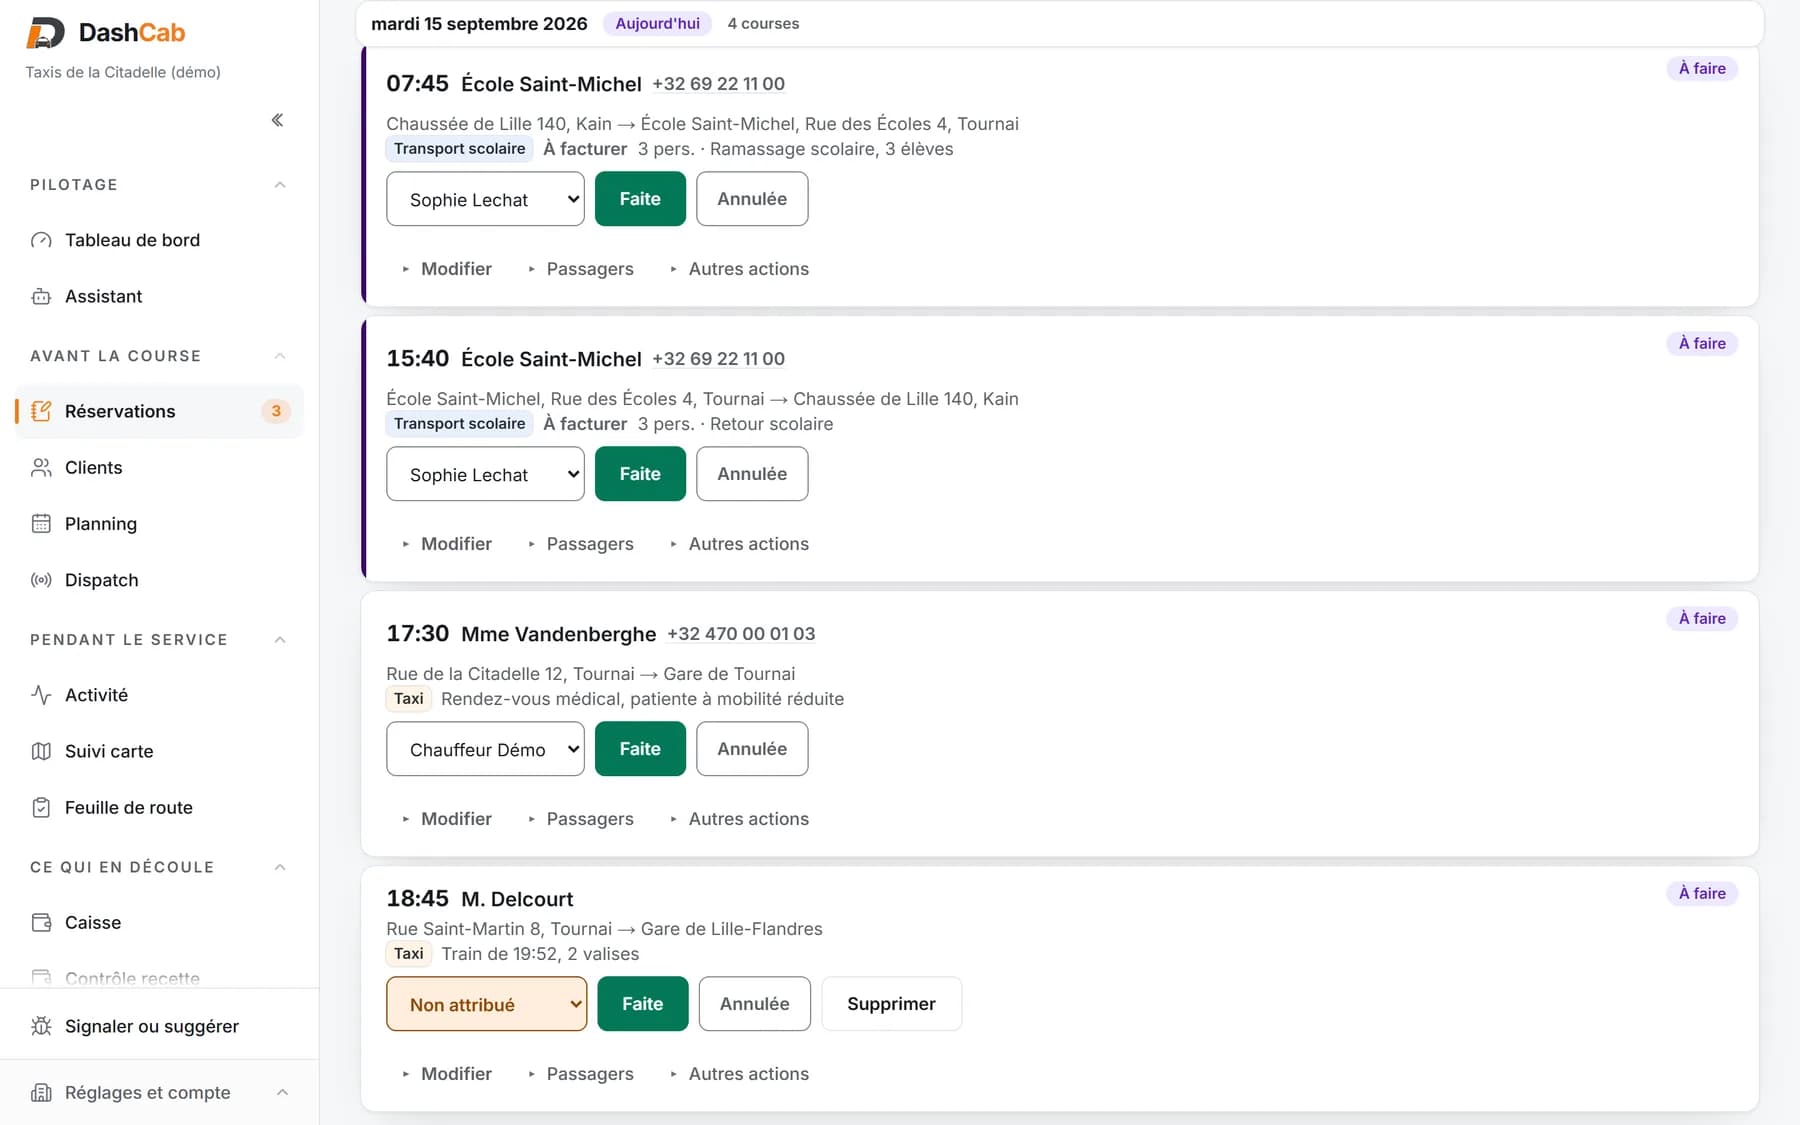Open Tableau de bord gauge icon
The height and width of the screenshot is (1125, 1800).
41,240
